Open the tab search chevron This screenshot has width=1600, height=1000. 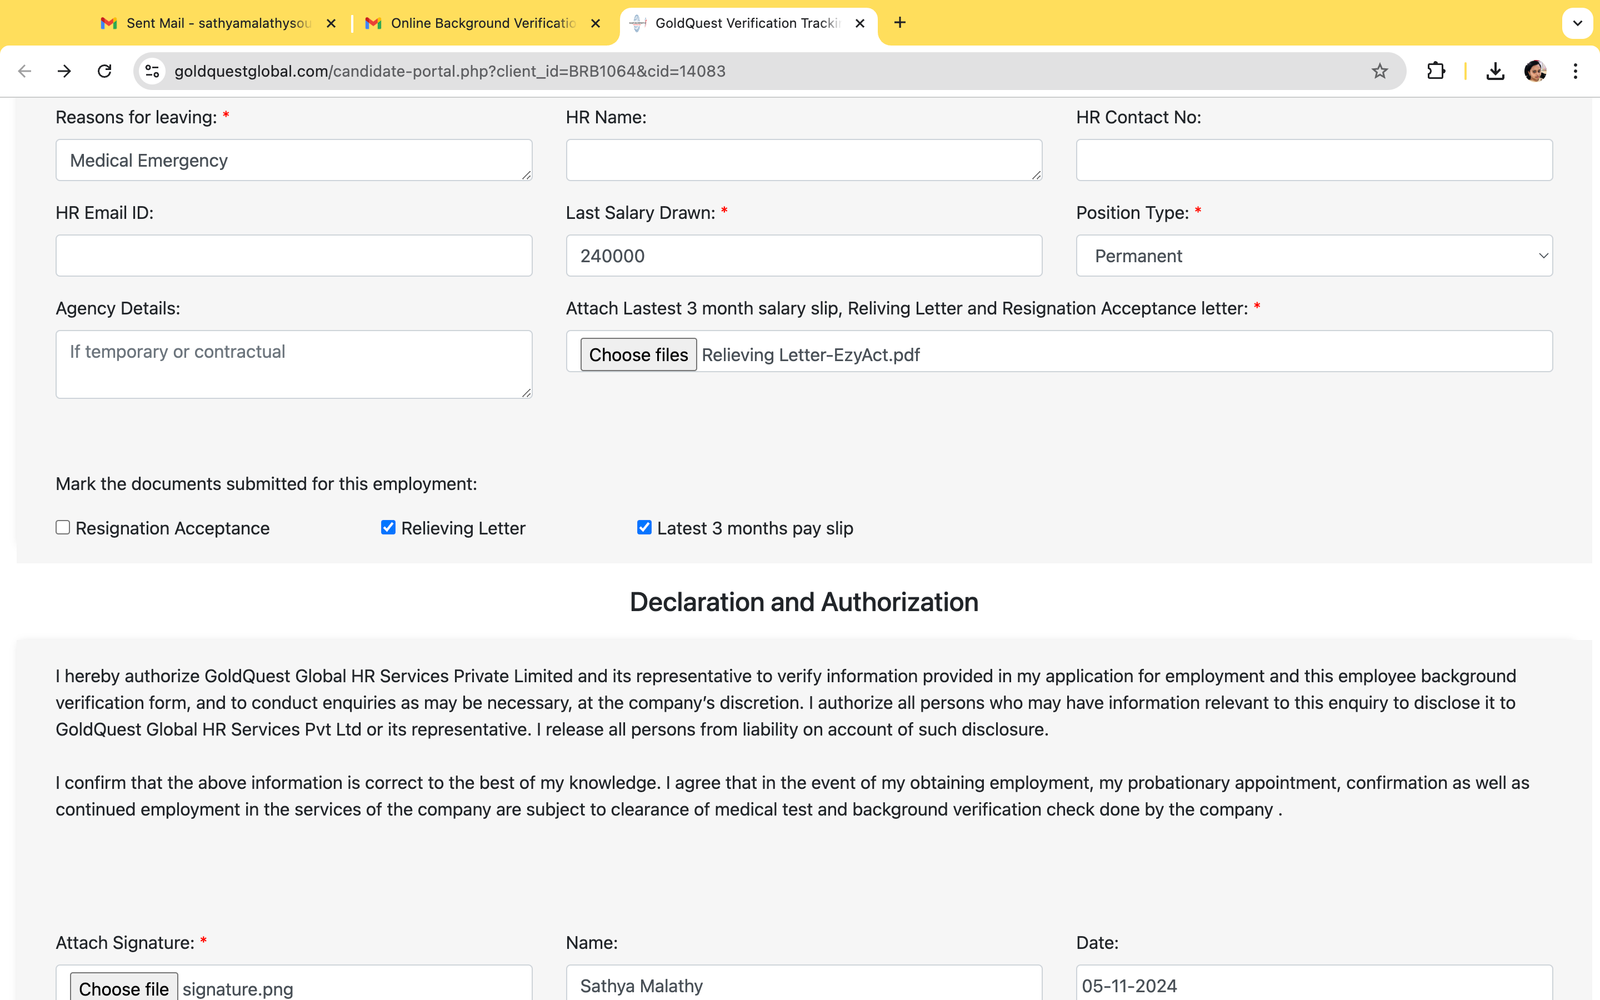click(1577, 22)
